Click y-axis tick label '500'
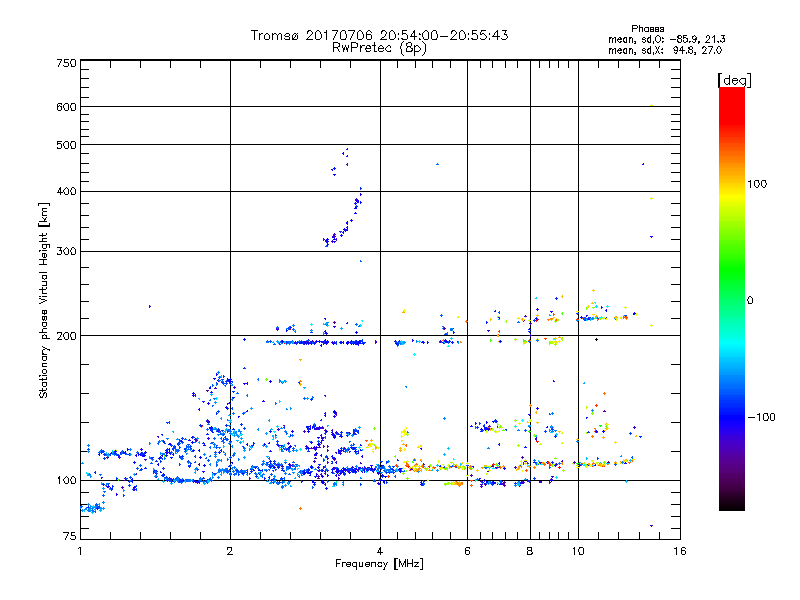Image resolution: width=800 pixels, height=600 pixels. pyautogui.click(x=66, y=145)
